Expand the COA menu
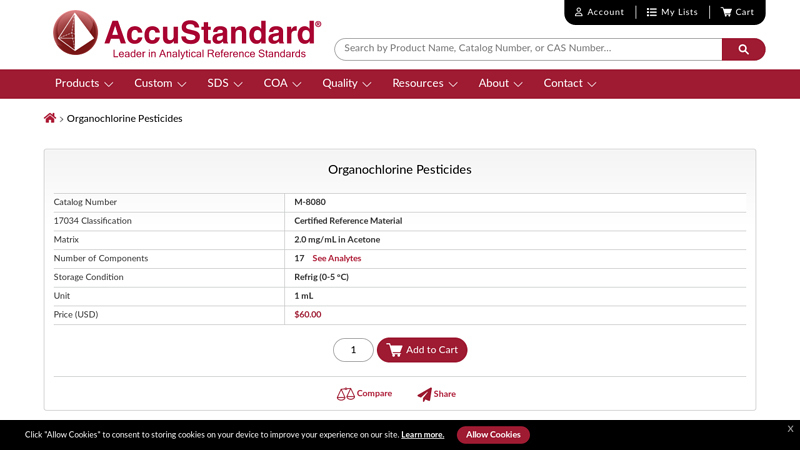The width and height of the screenshot is (800, 450). (282, 83)
